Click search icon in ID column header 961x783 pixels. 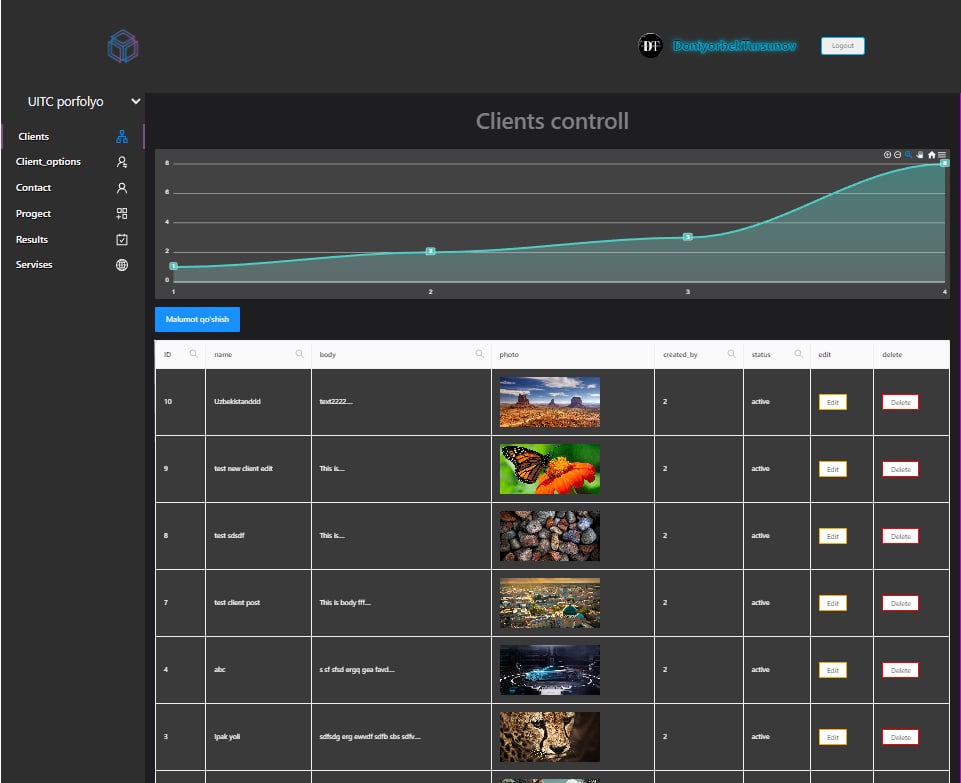point(194,354)
